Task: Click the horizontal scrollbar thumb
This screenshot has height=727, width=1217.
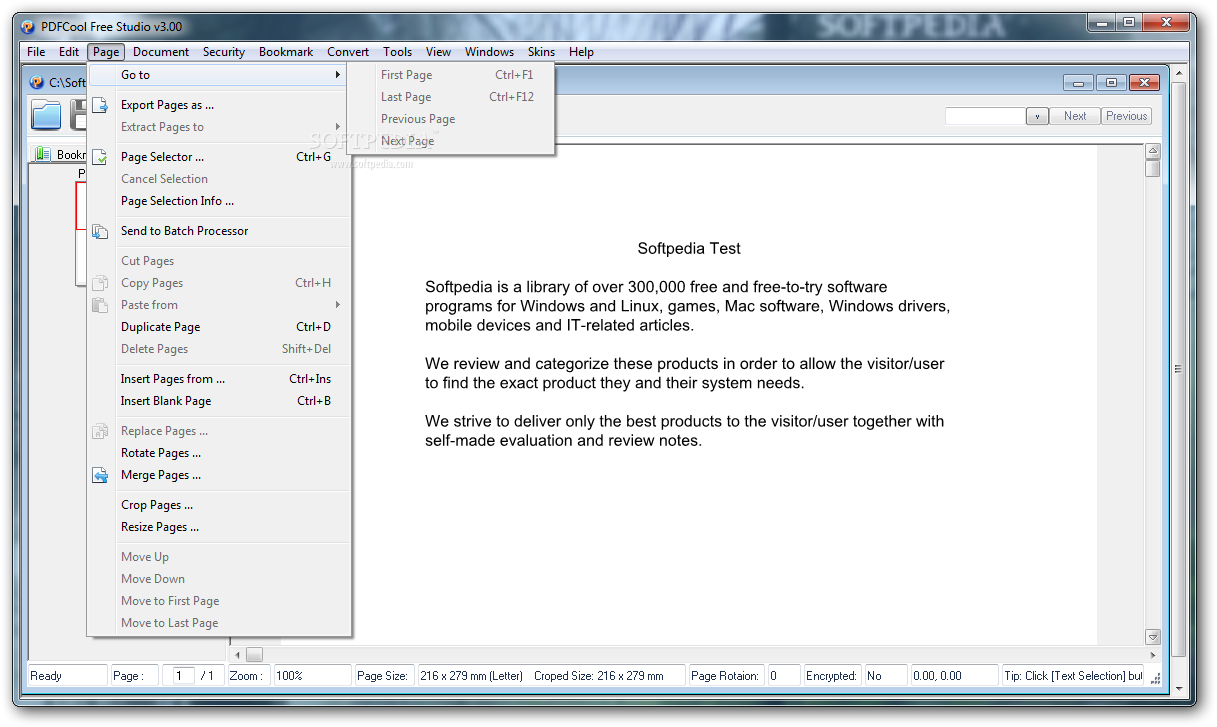Action: point(254,655)
